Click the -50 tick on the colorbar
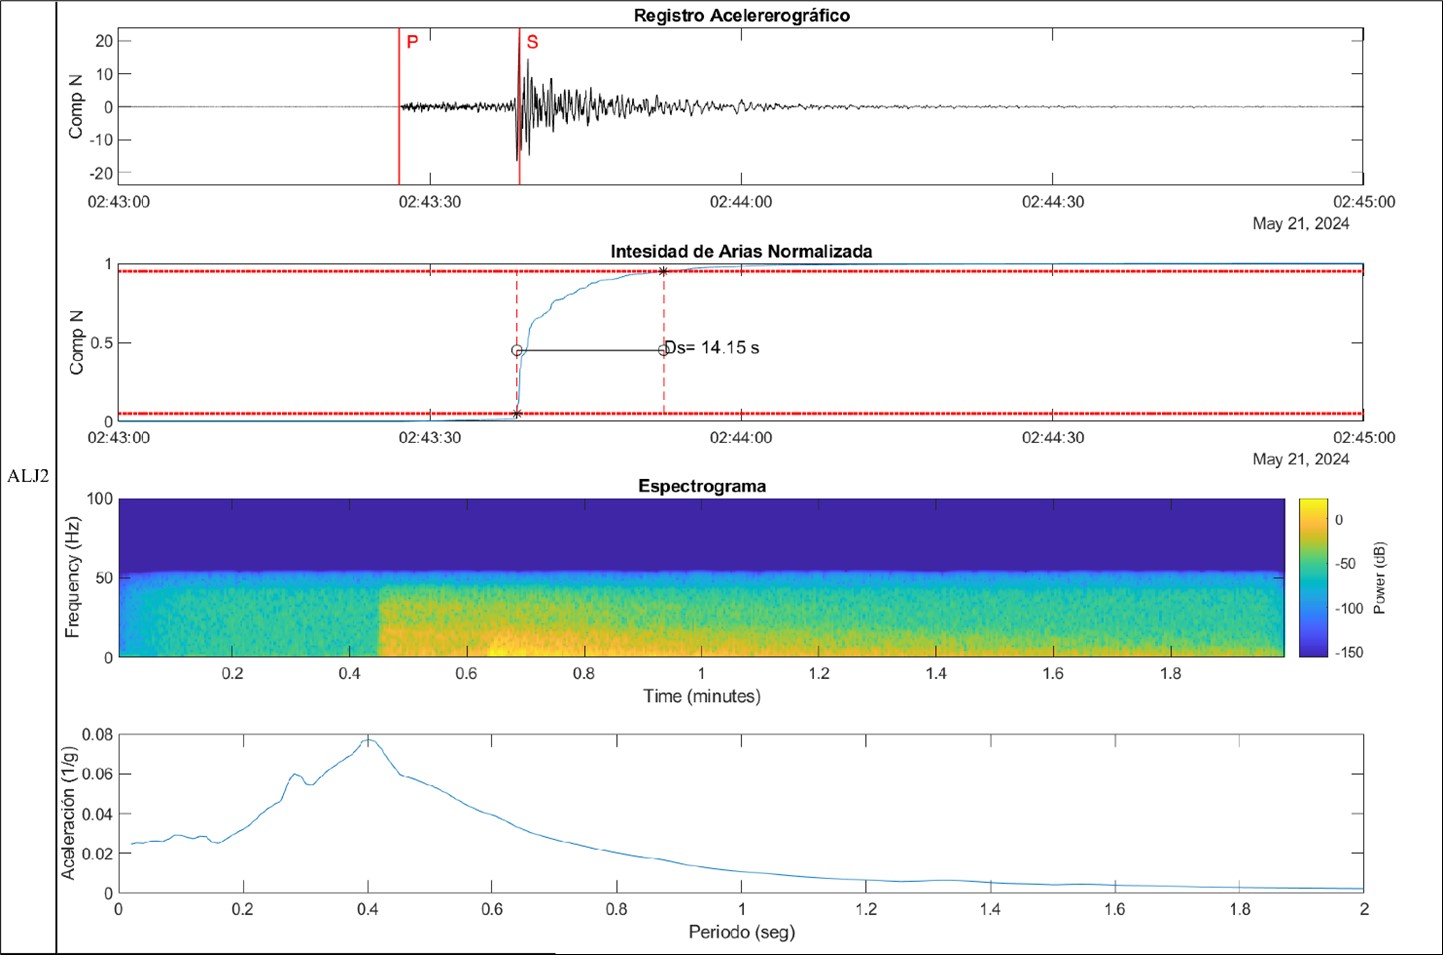Viewport: 1443px width, 955px height. (1346, 564)
